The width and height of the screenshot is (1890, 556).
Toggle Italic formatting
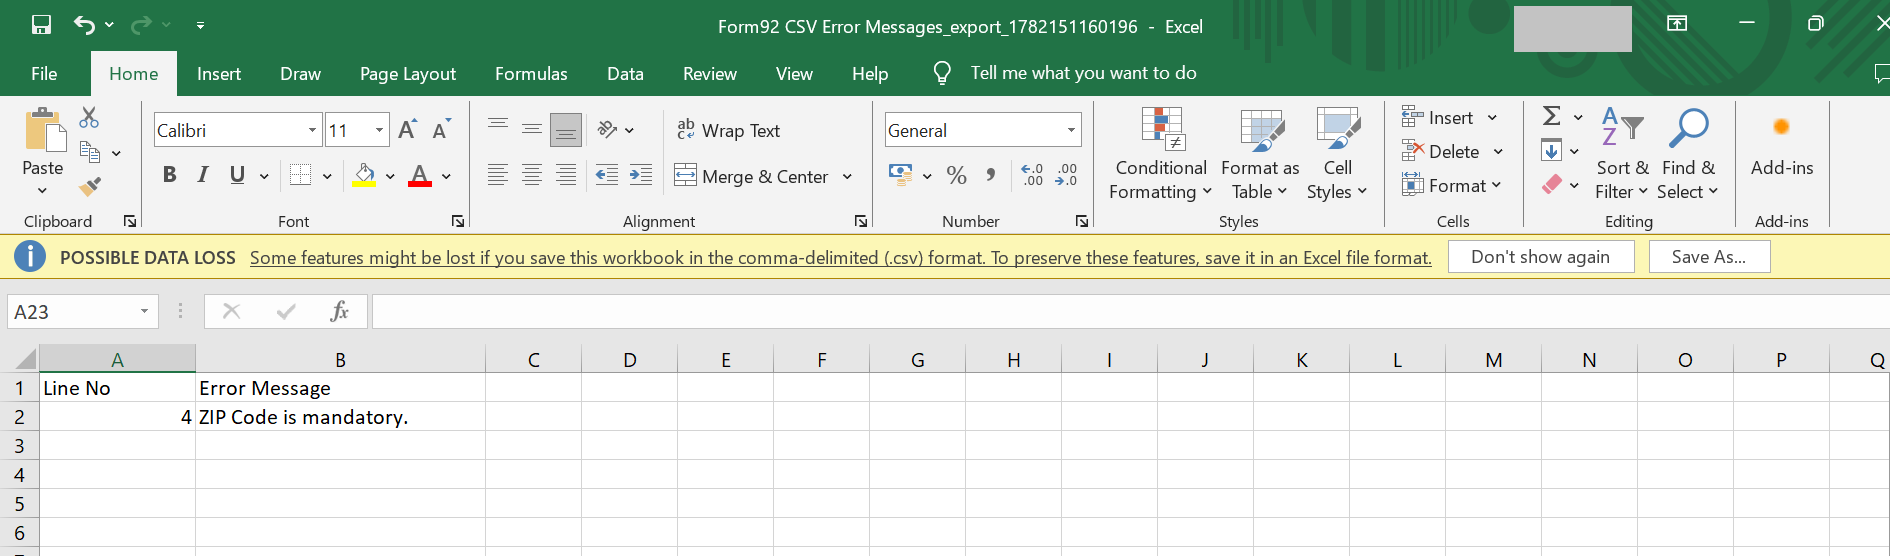coord(203,175)
